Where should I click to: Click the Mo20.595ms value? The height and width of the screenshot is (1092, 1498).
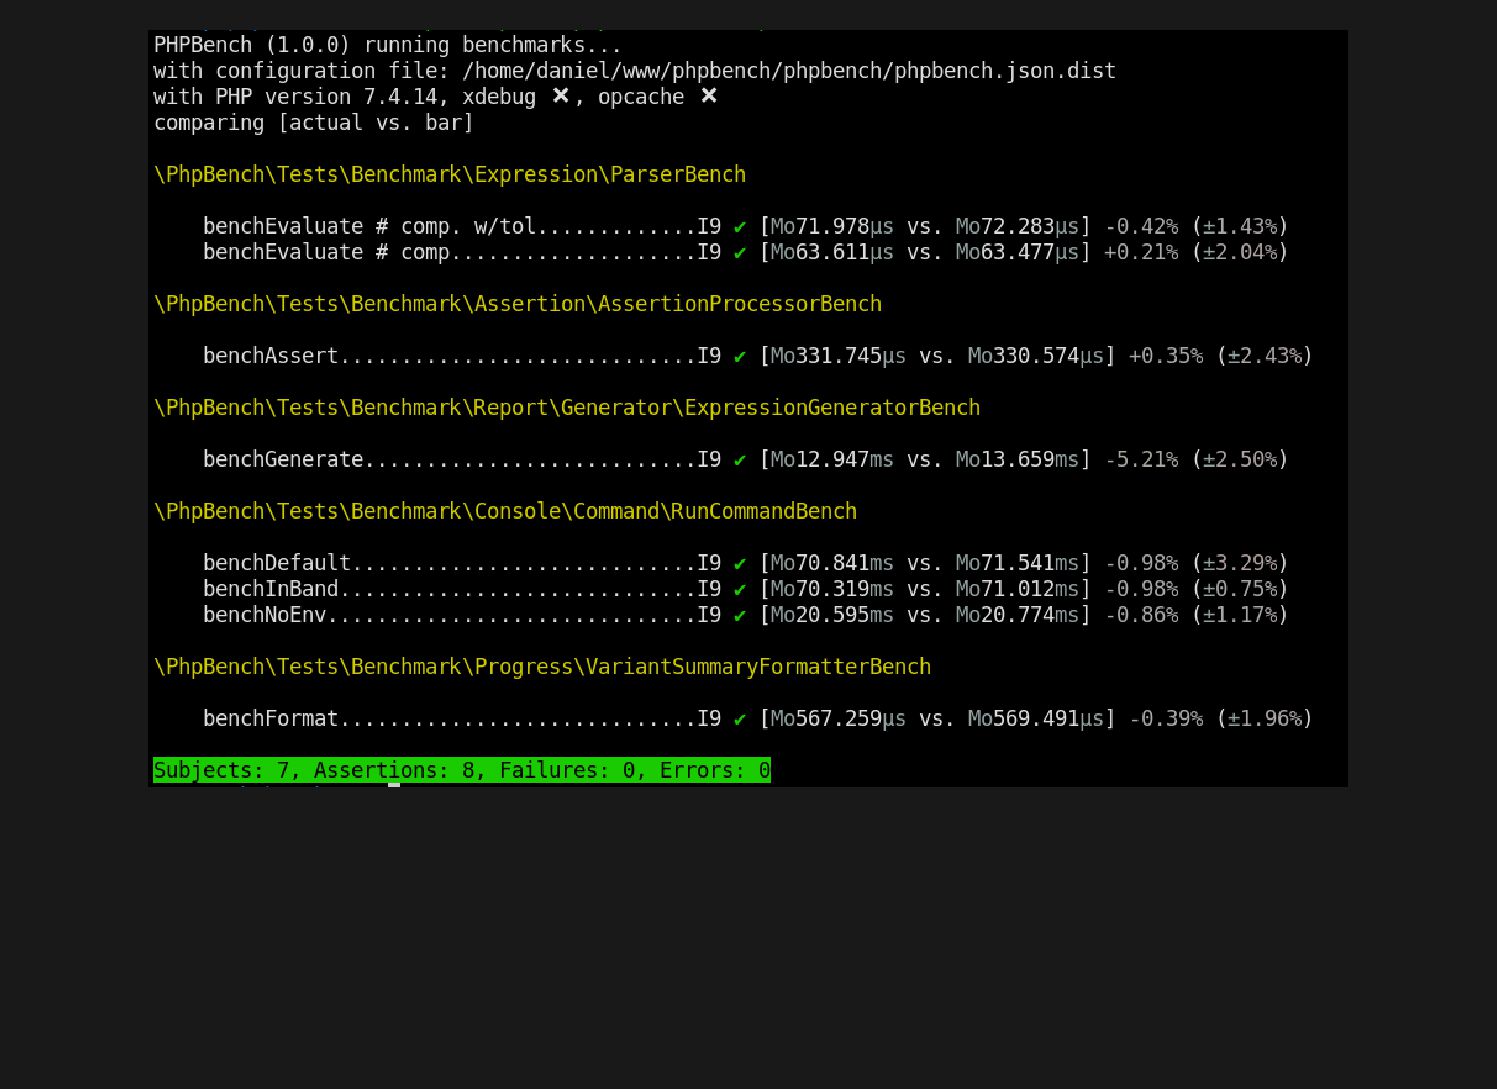(x=832, y=615)
